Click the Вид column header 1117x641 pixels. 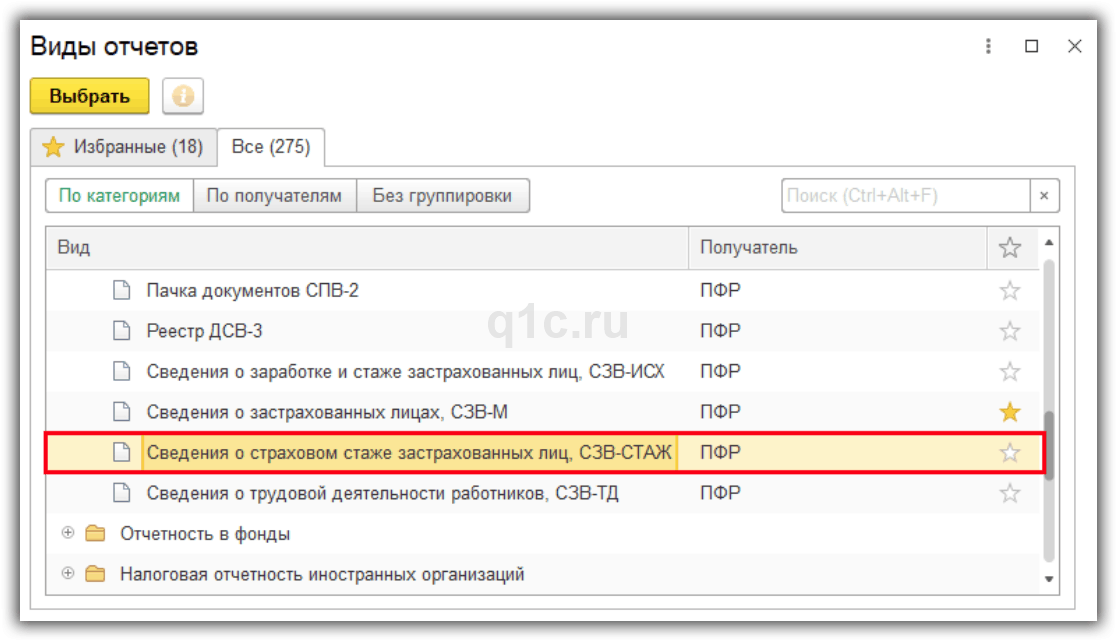(x=367, y=248)
